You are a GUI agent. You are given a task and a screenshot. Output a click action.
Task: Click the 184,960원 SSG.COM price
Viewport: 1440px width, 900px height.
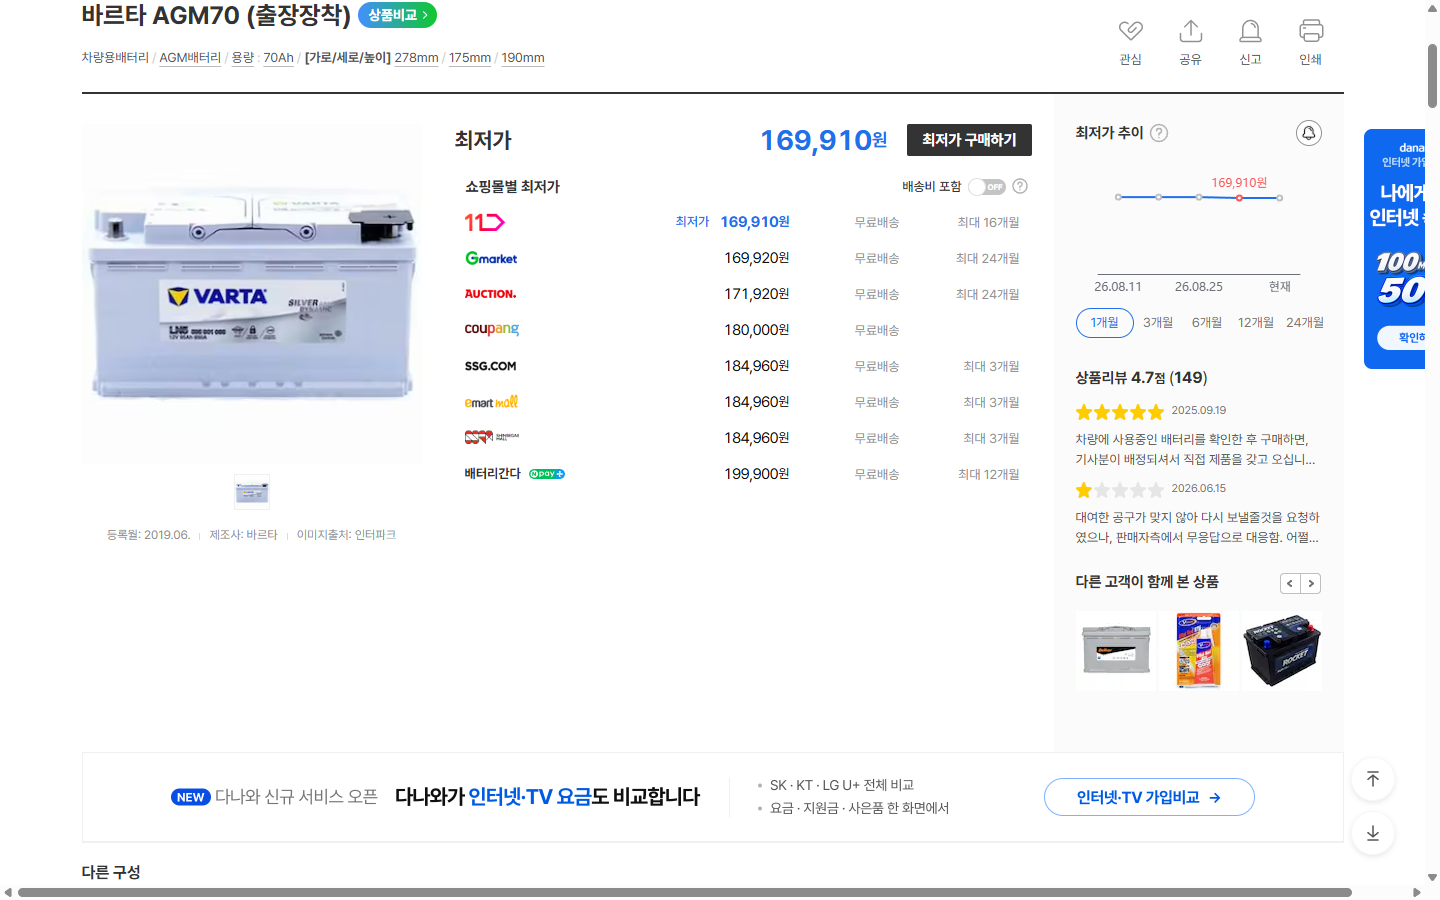point(757,366)
